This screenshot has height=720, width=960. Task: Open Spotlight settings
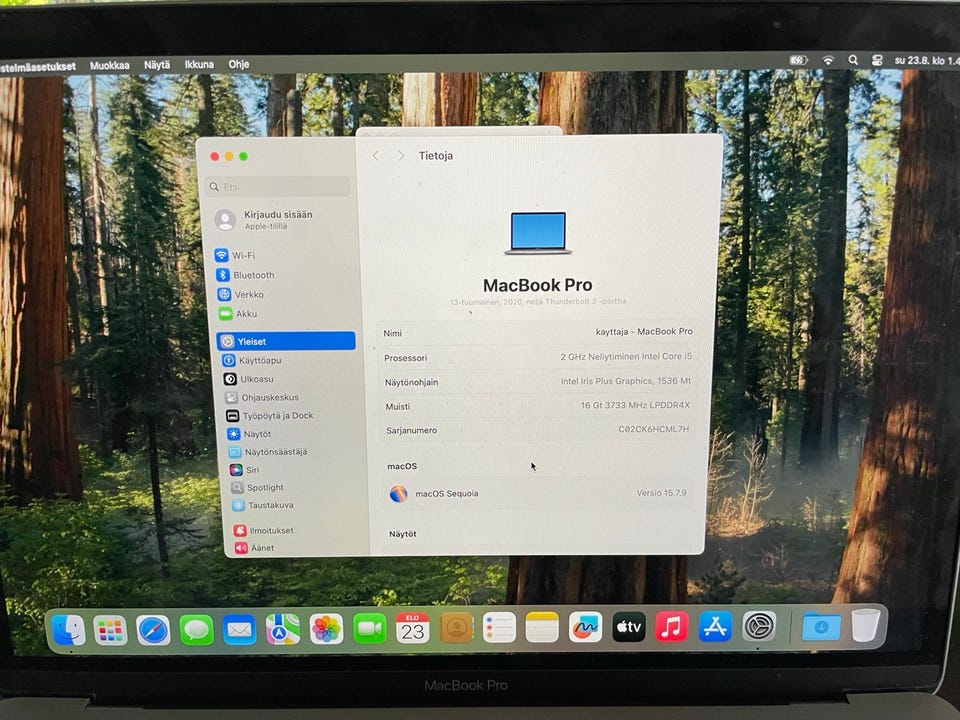pyautogui.click(x=258, y=487)
